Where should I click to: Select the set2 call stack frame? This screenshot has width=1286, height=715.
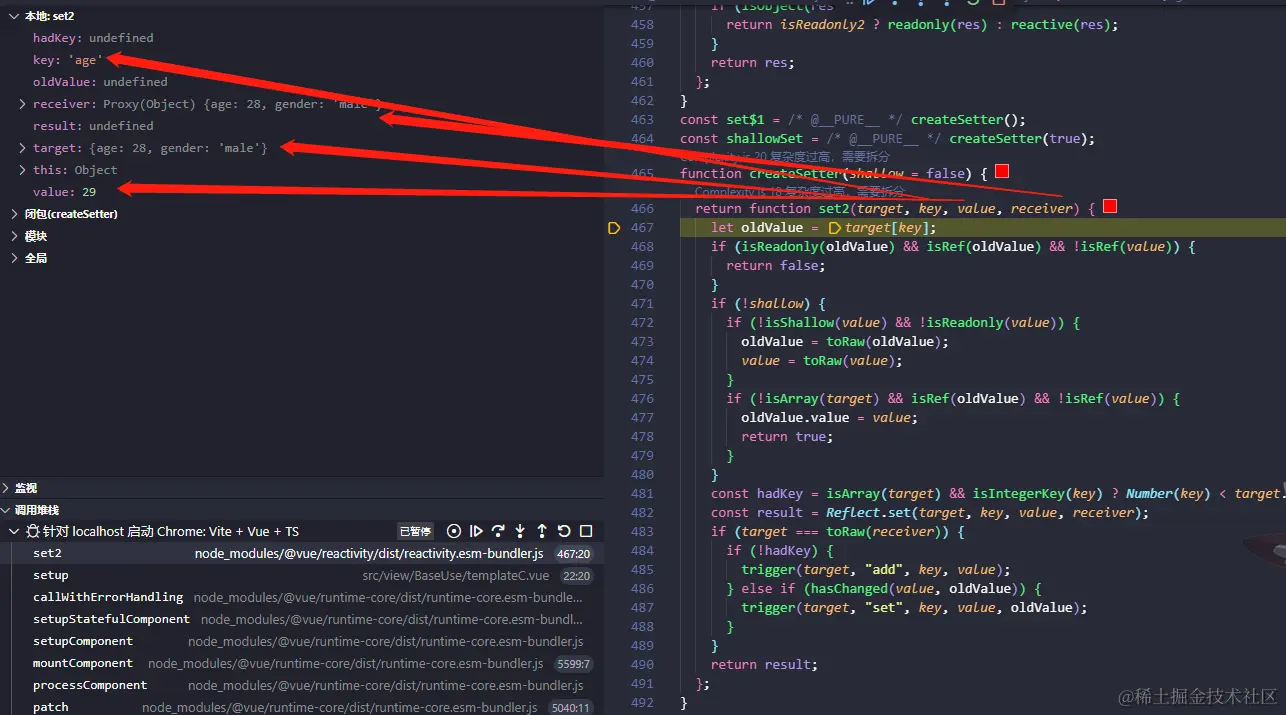click(x=301, y=553)
